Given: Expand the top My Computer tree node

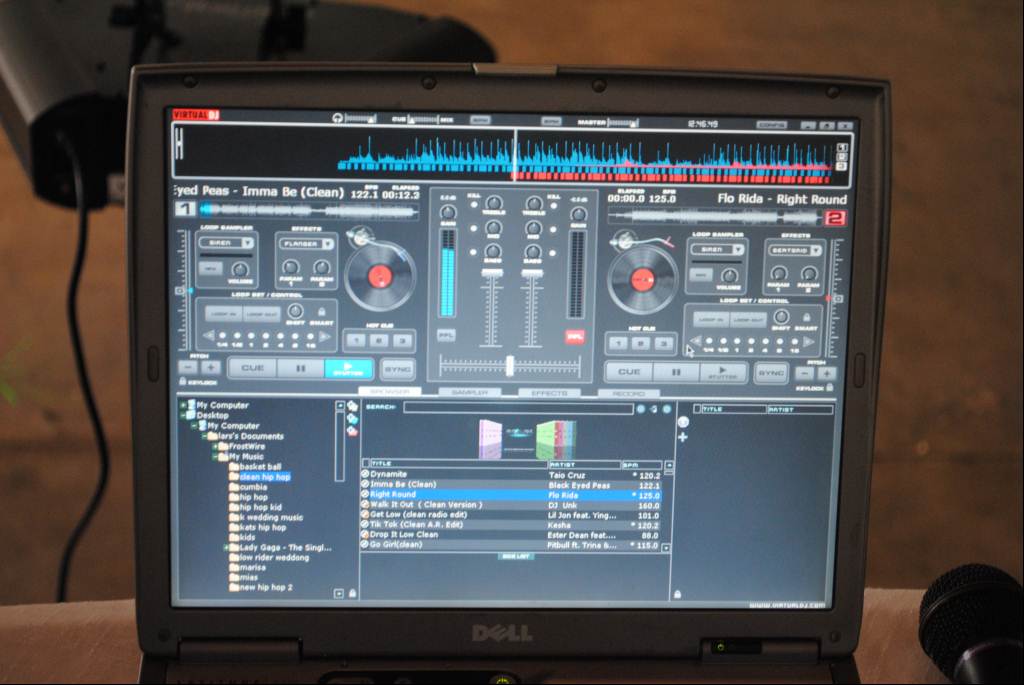Looking at the screenshot, I should [184, 405].
